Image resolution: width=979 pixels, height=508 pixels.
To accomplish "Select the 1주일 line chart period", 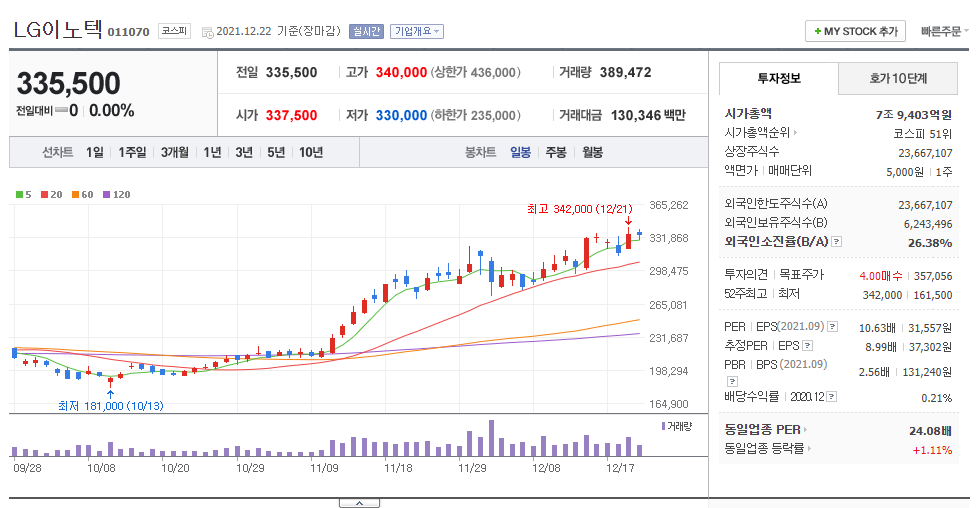I will [132, 152].
